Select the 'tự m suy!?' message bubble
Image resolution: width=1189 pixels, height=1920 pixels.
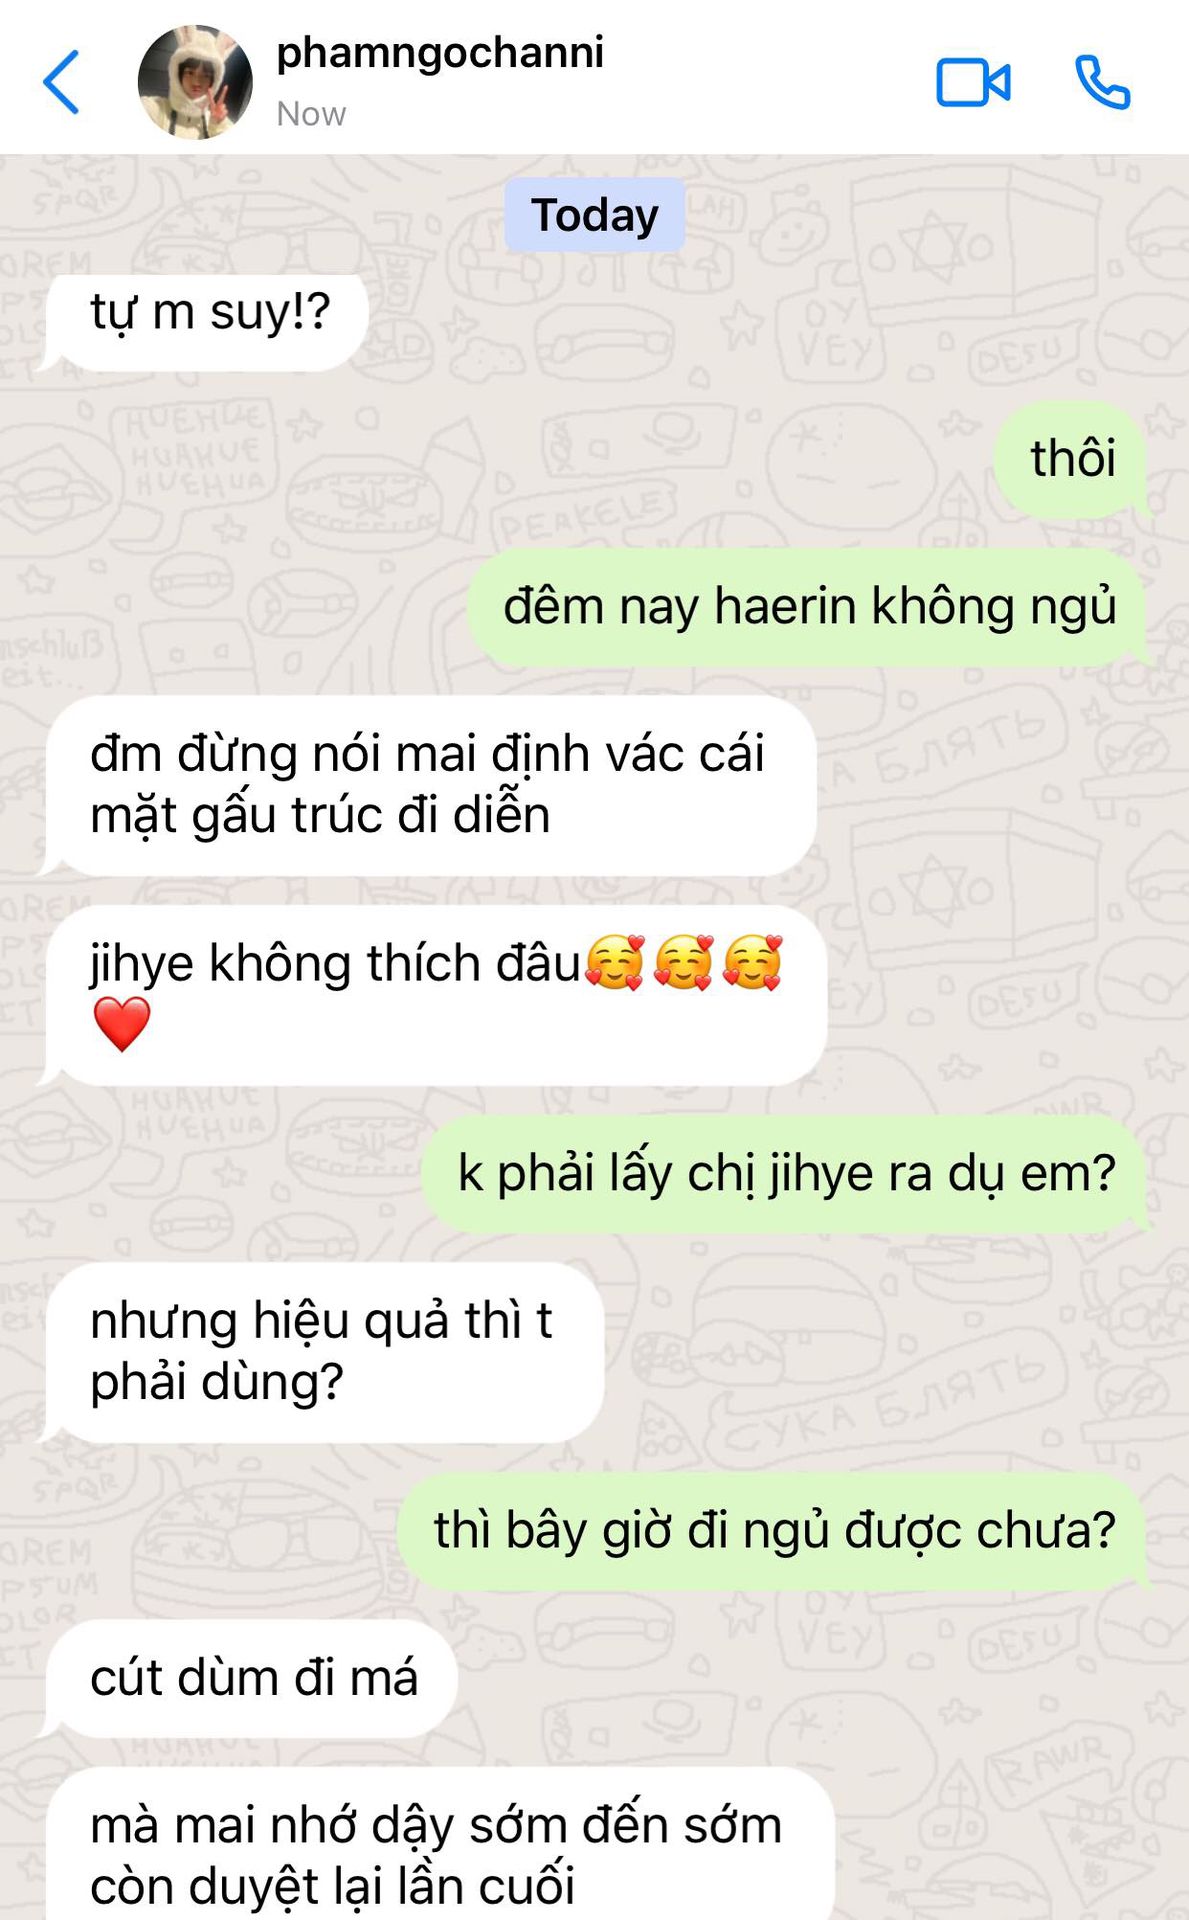tap(204, 322)
